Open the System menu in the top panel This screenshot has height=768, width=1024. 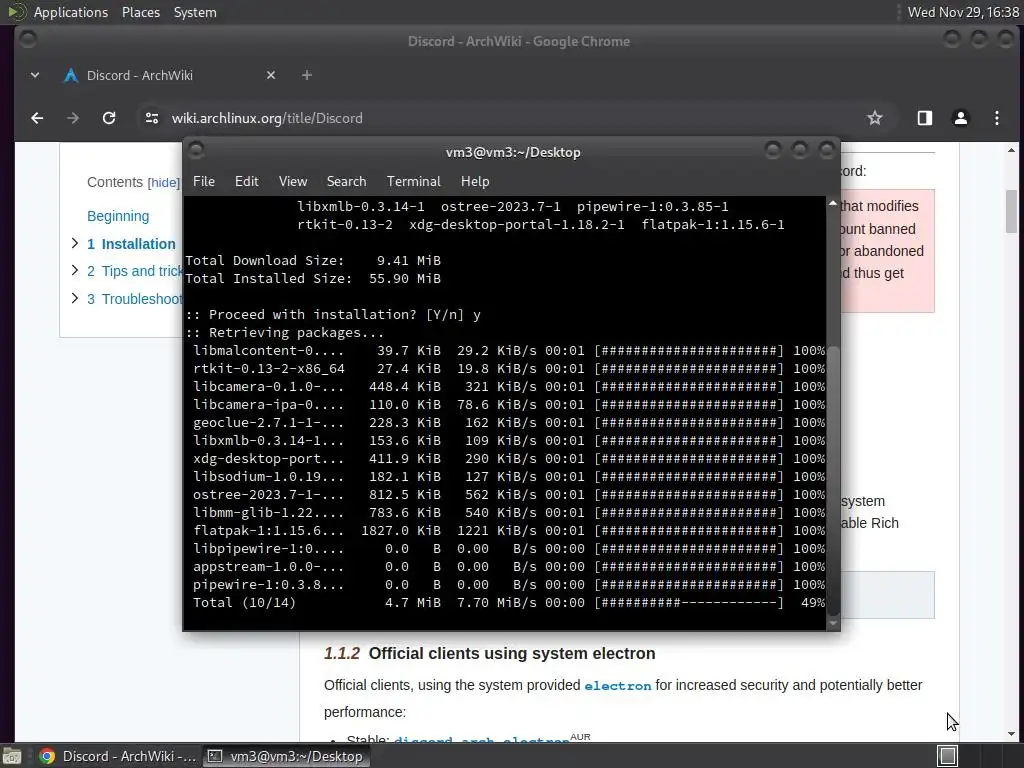click(x=195, y=12)
